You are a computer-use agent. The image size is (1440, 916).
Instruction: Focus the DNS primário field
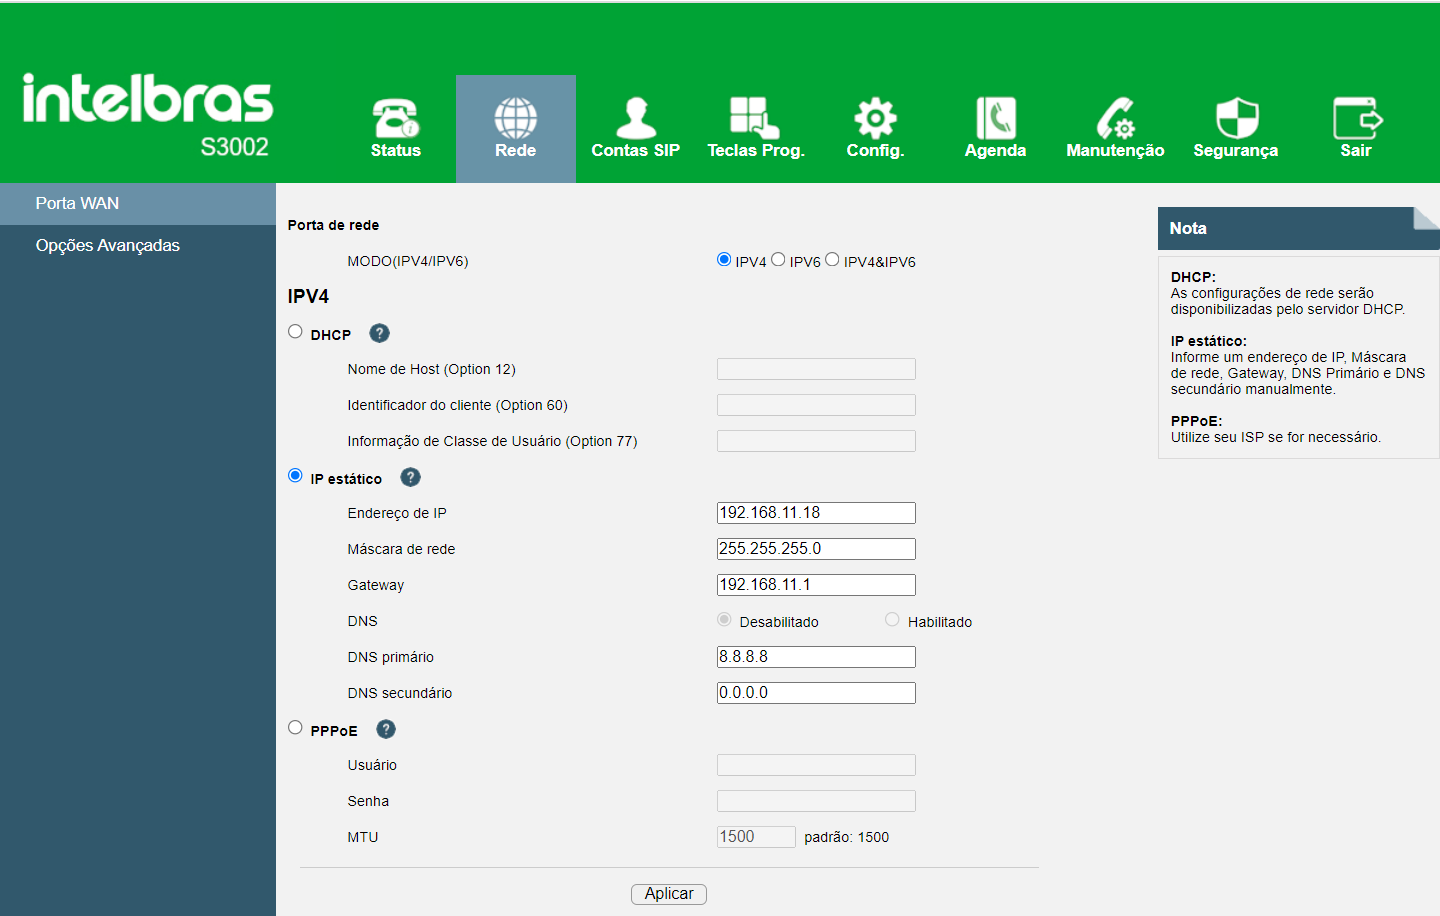tap(816, 657)
